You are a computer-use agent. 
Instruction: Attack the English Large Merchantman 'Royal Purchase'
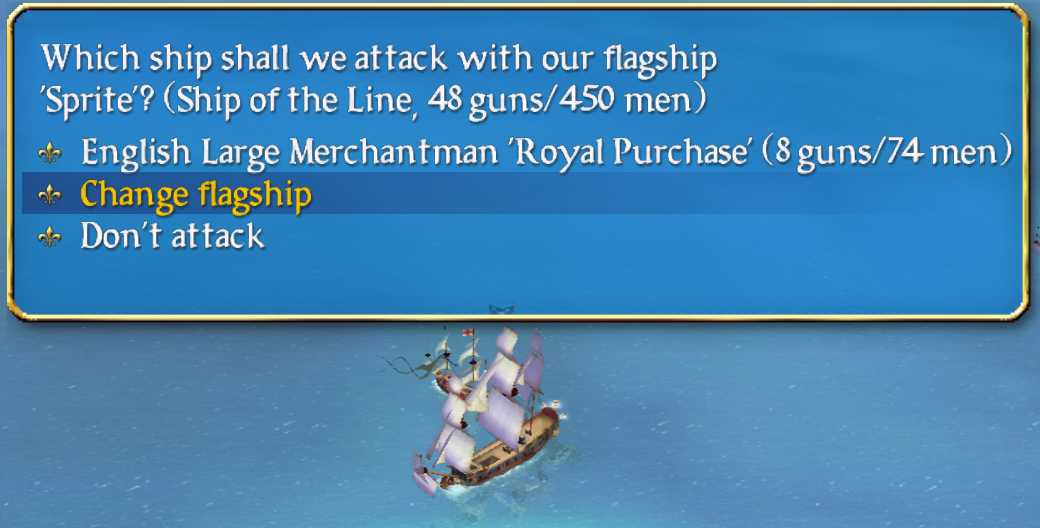tap(546, 153)
